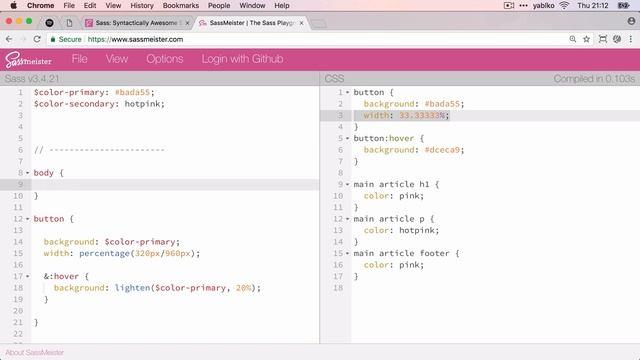
Task: Fold the CSS main article footer rule
Action: point(347,253)
